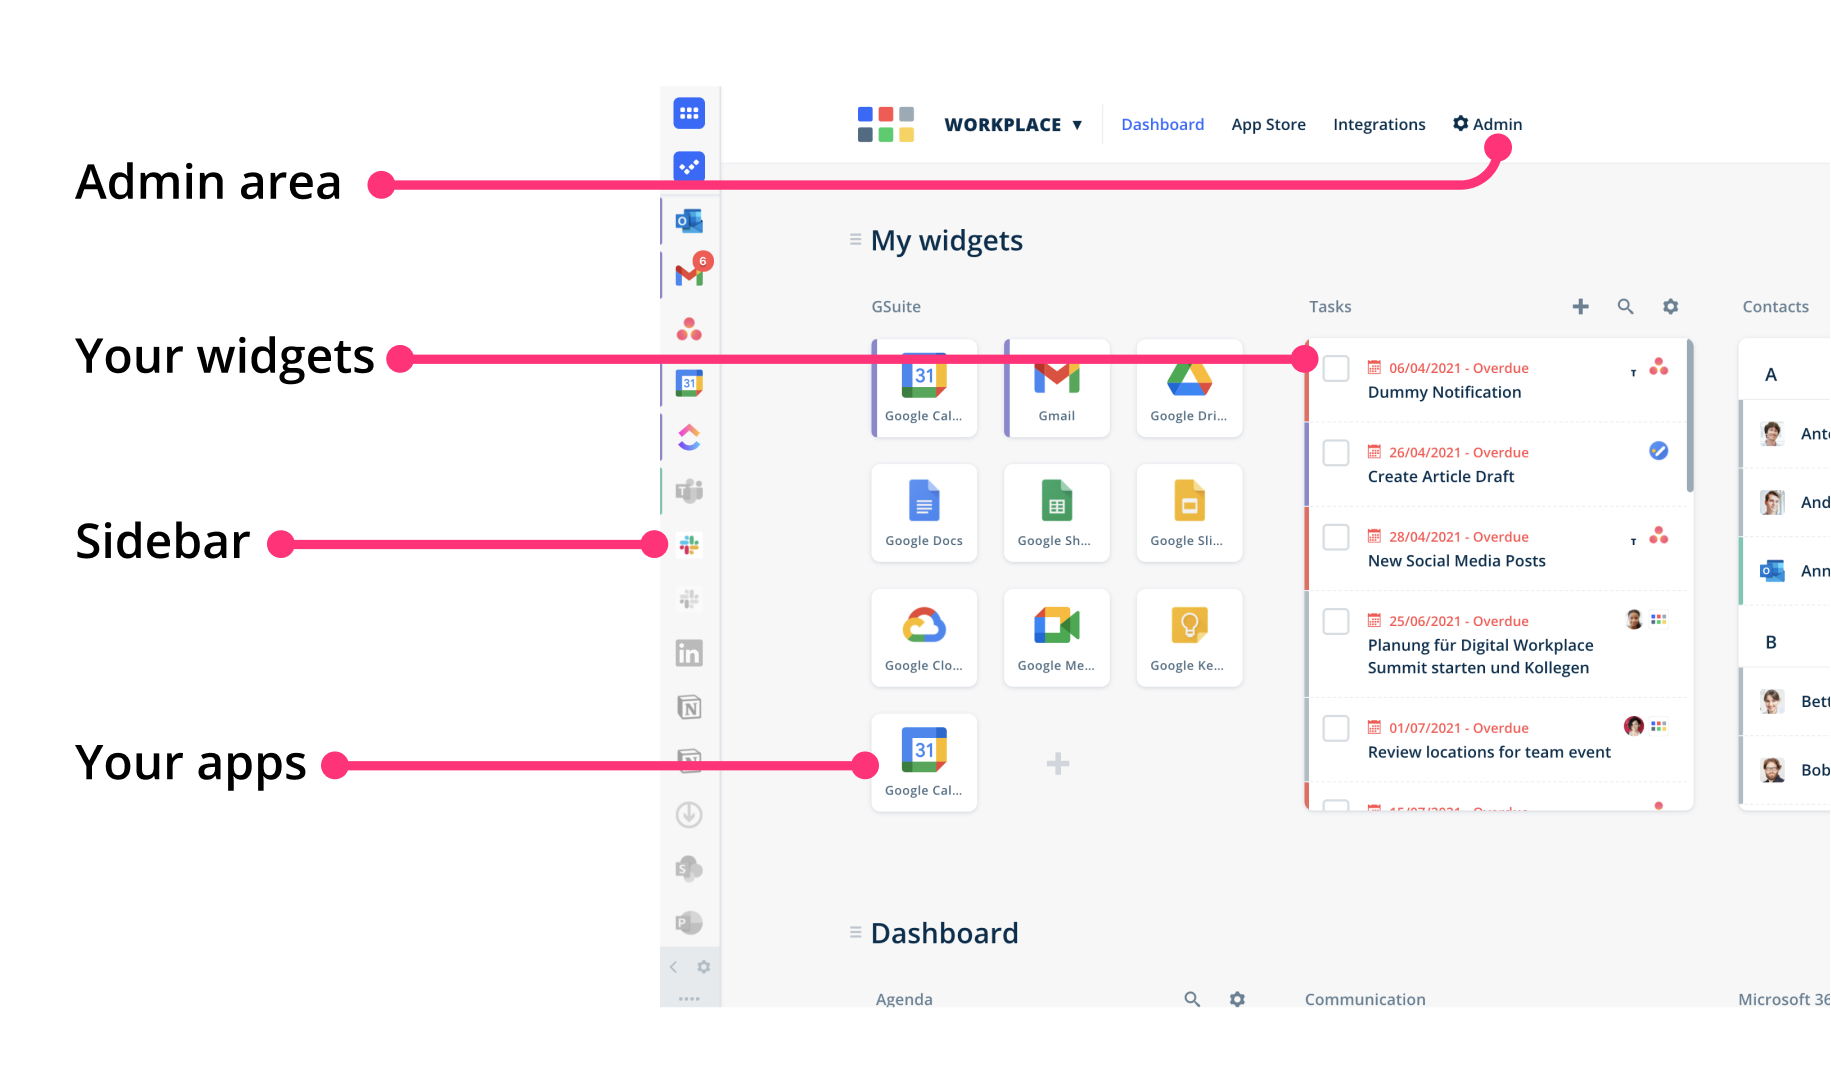This screenshot has height=1081, width=1831.
Task: Open LinkedIn from the sidebar
Action: click(x=689, y=653)
